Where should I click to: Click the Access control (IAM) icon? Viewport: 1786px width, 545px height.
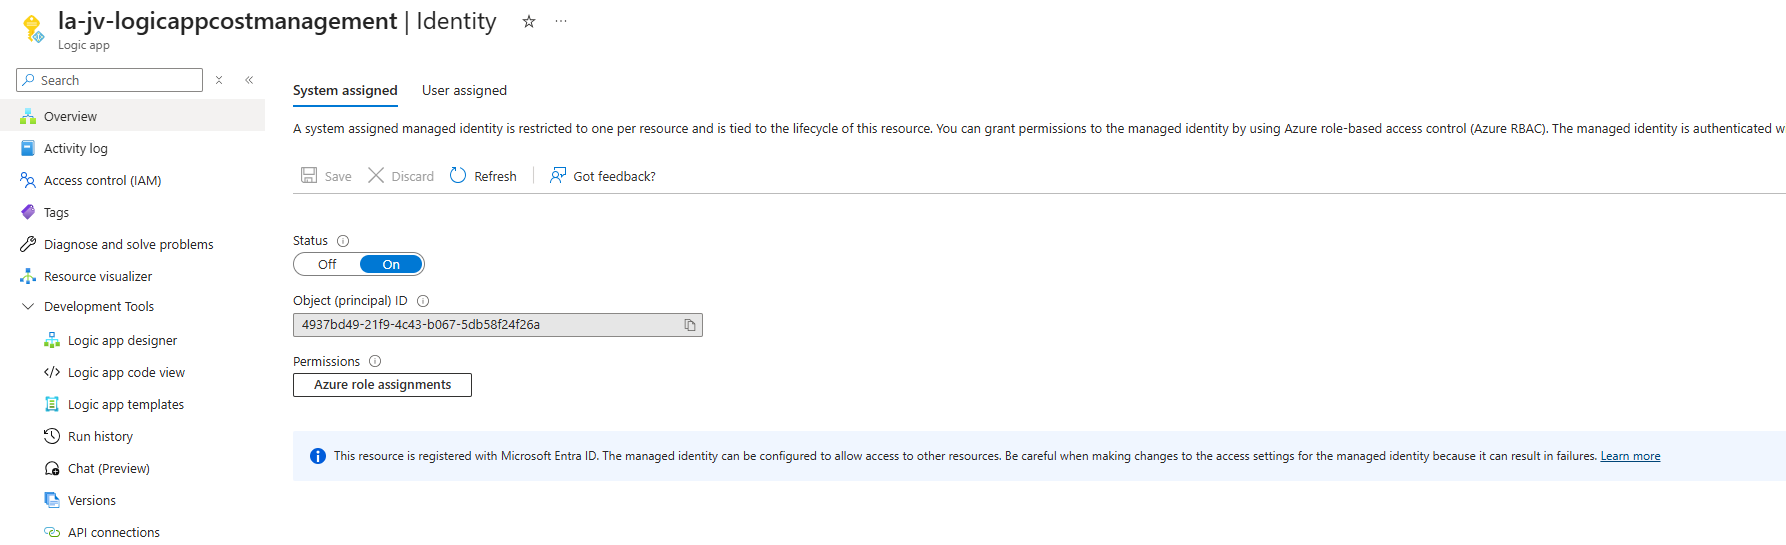click(28, 180)
